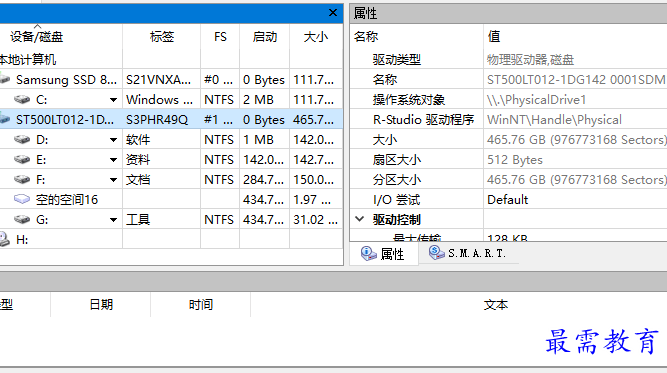The width and height of the screenshot is (667, 373).
Task: Select the D: partition drive icon
Action: pyautogui.click(x=22, y=140)
